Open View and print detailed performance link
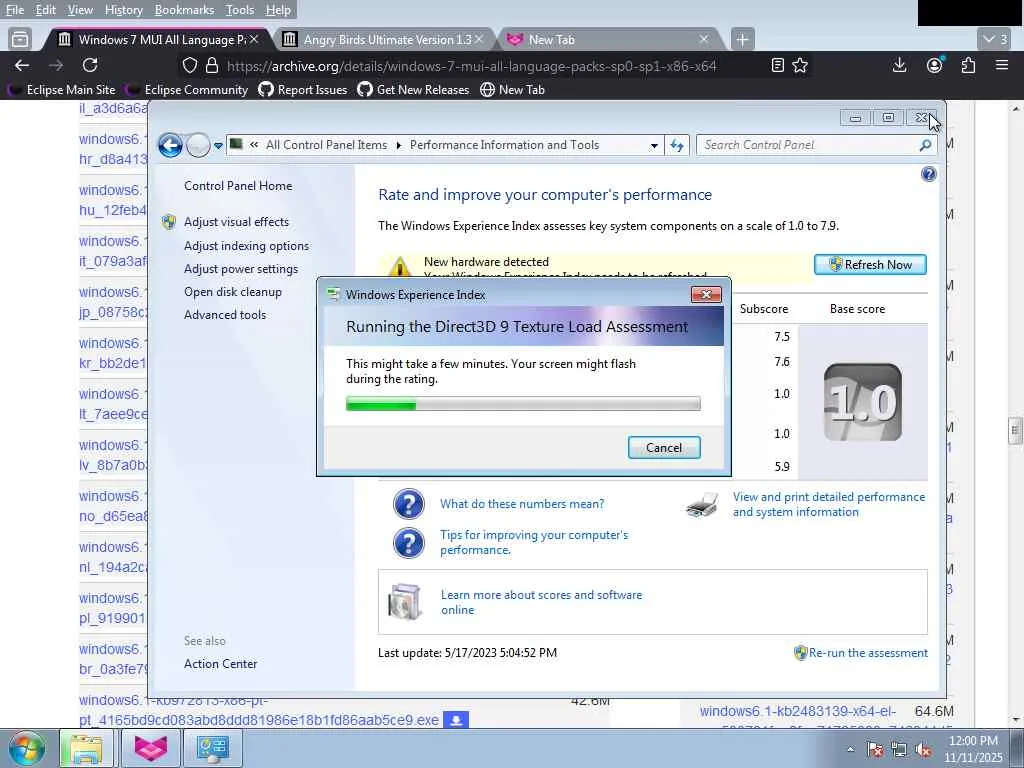Screen dimensions: 1024x768 829,504
